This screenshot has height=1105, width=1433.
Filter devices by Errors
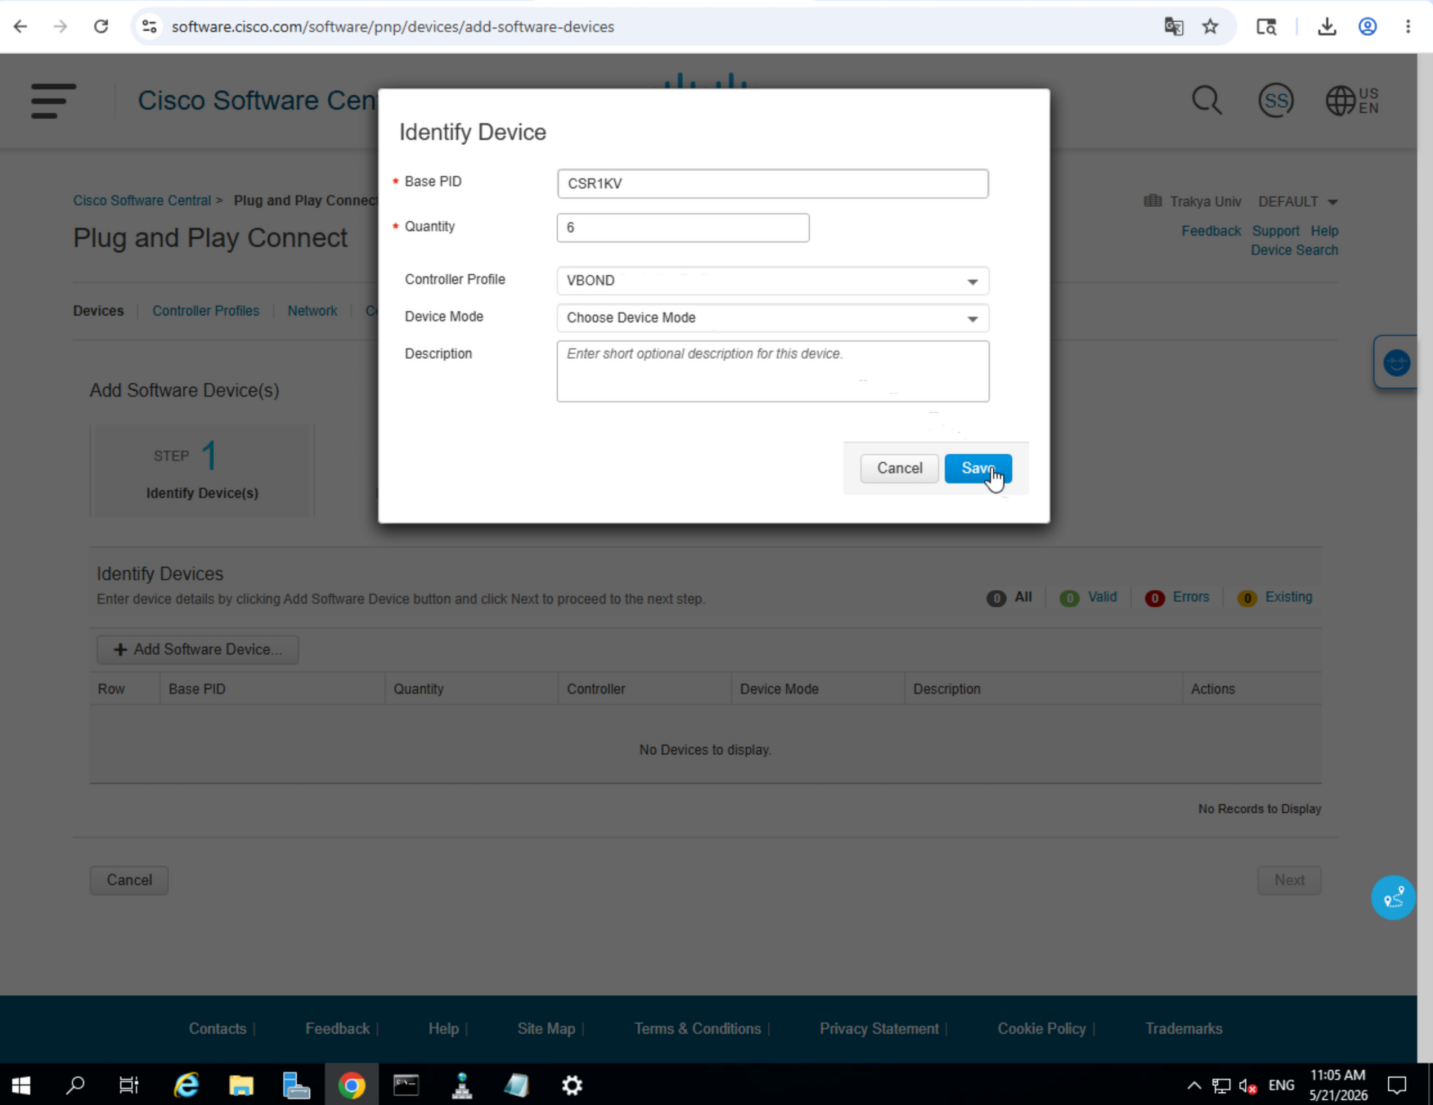coord(1177,598)
